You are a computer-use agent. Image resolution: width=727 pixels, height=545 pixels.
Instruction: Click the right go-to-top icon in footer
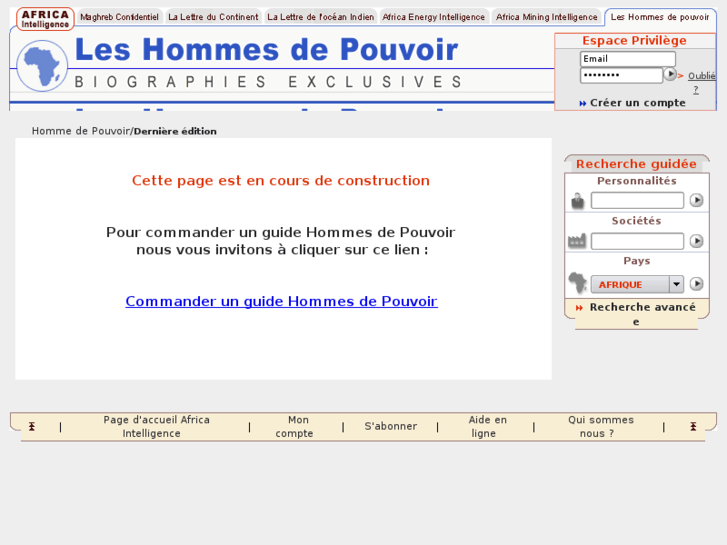[693, 426]
